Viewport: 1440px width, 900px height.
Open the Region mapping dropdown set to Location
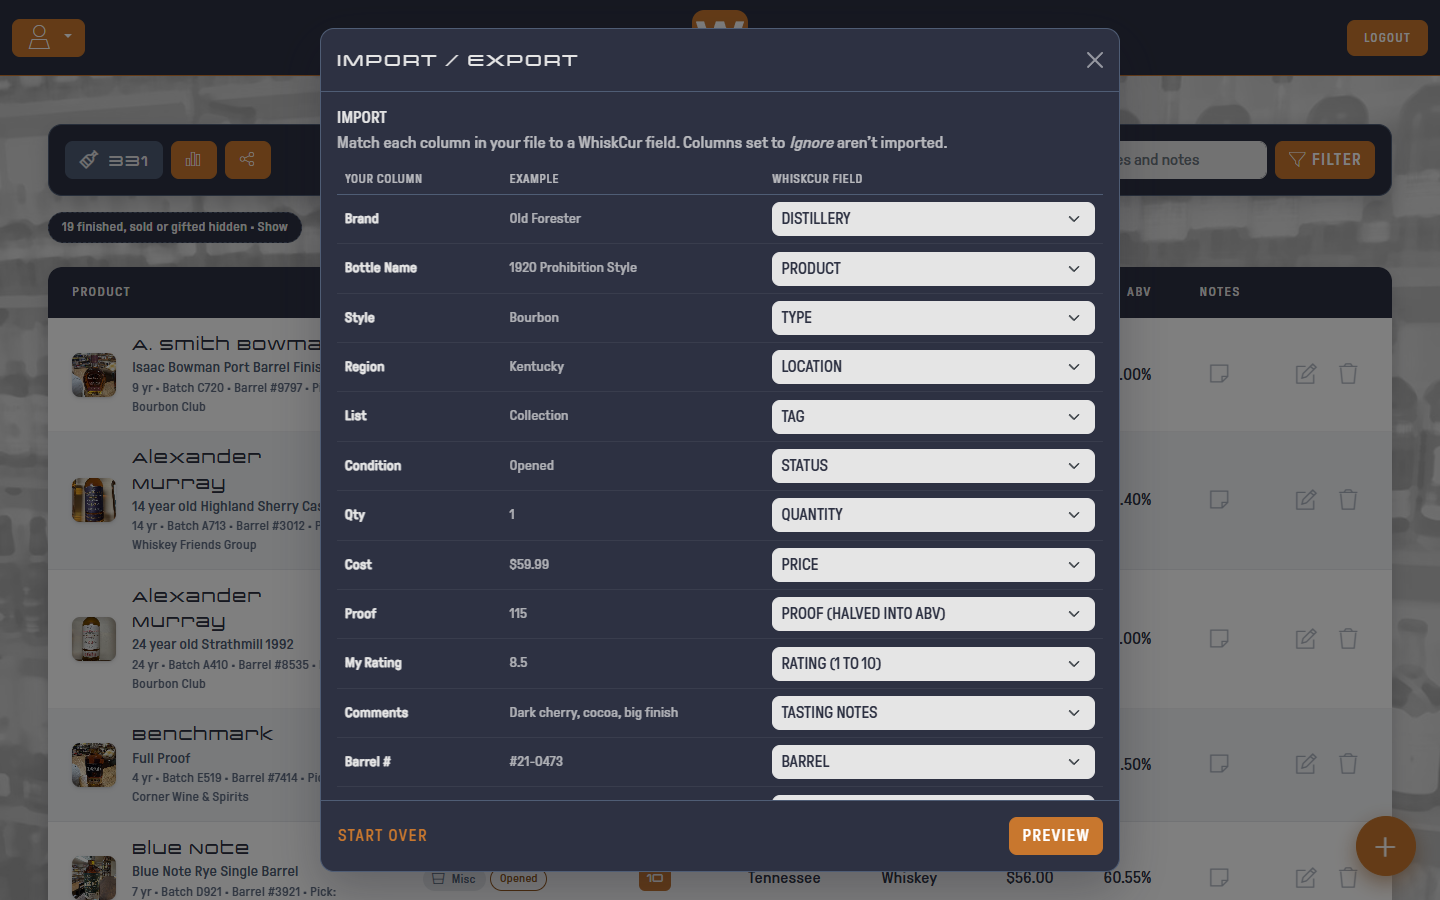click(x=933, y=367)
